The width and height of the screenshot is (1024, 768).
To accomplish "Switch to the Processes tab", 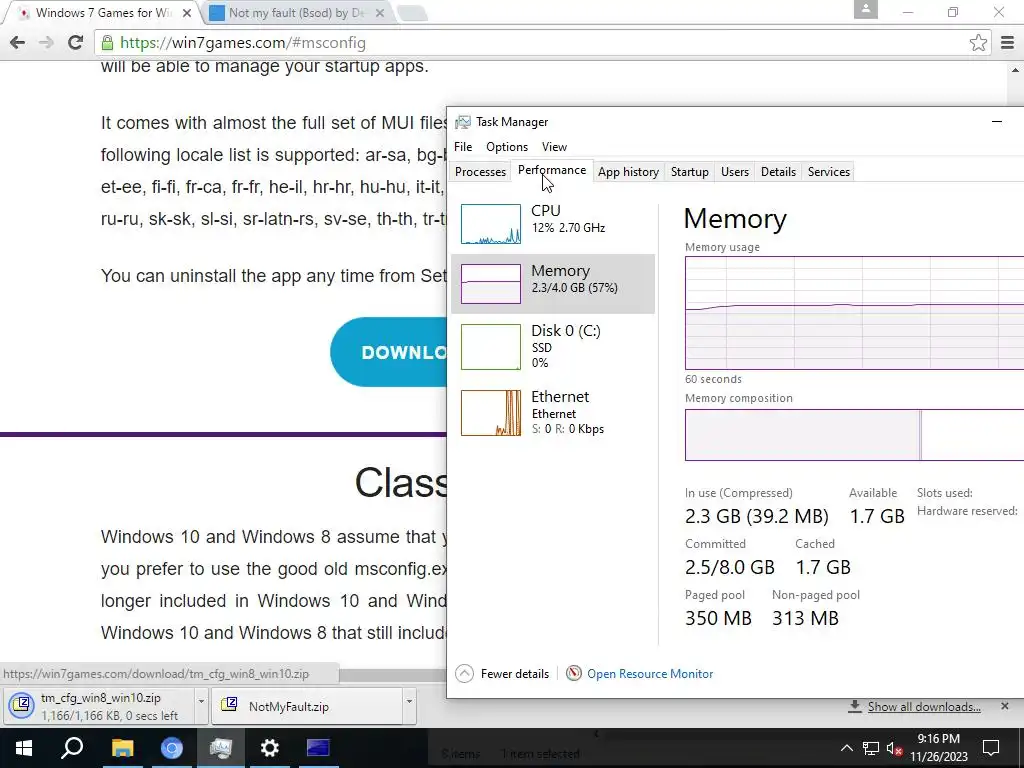I will [480, 172].
